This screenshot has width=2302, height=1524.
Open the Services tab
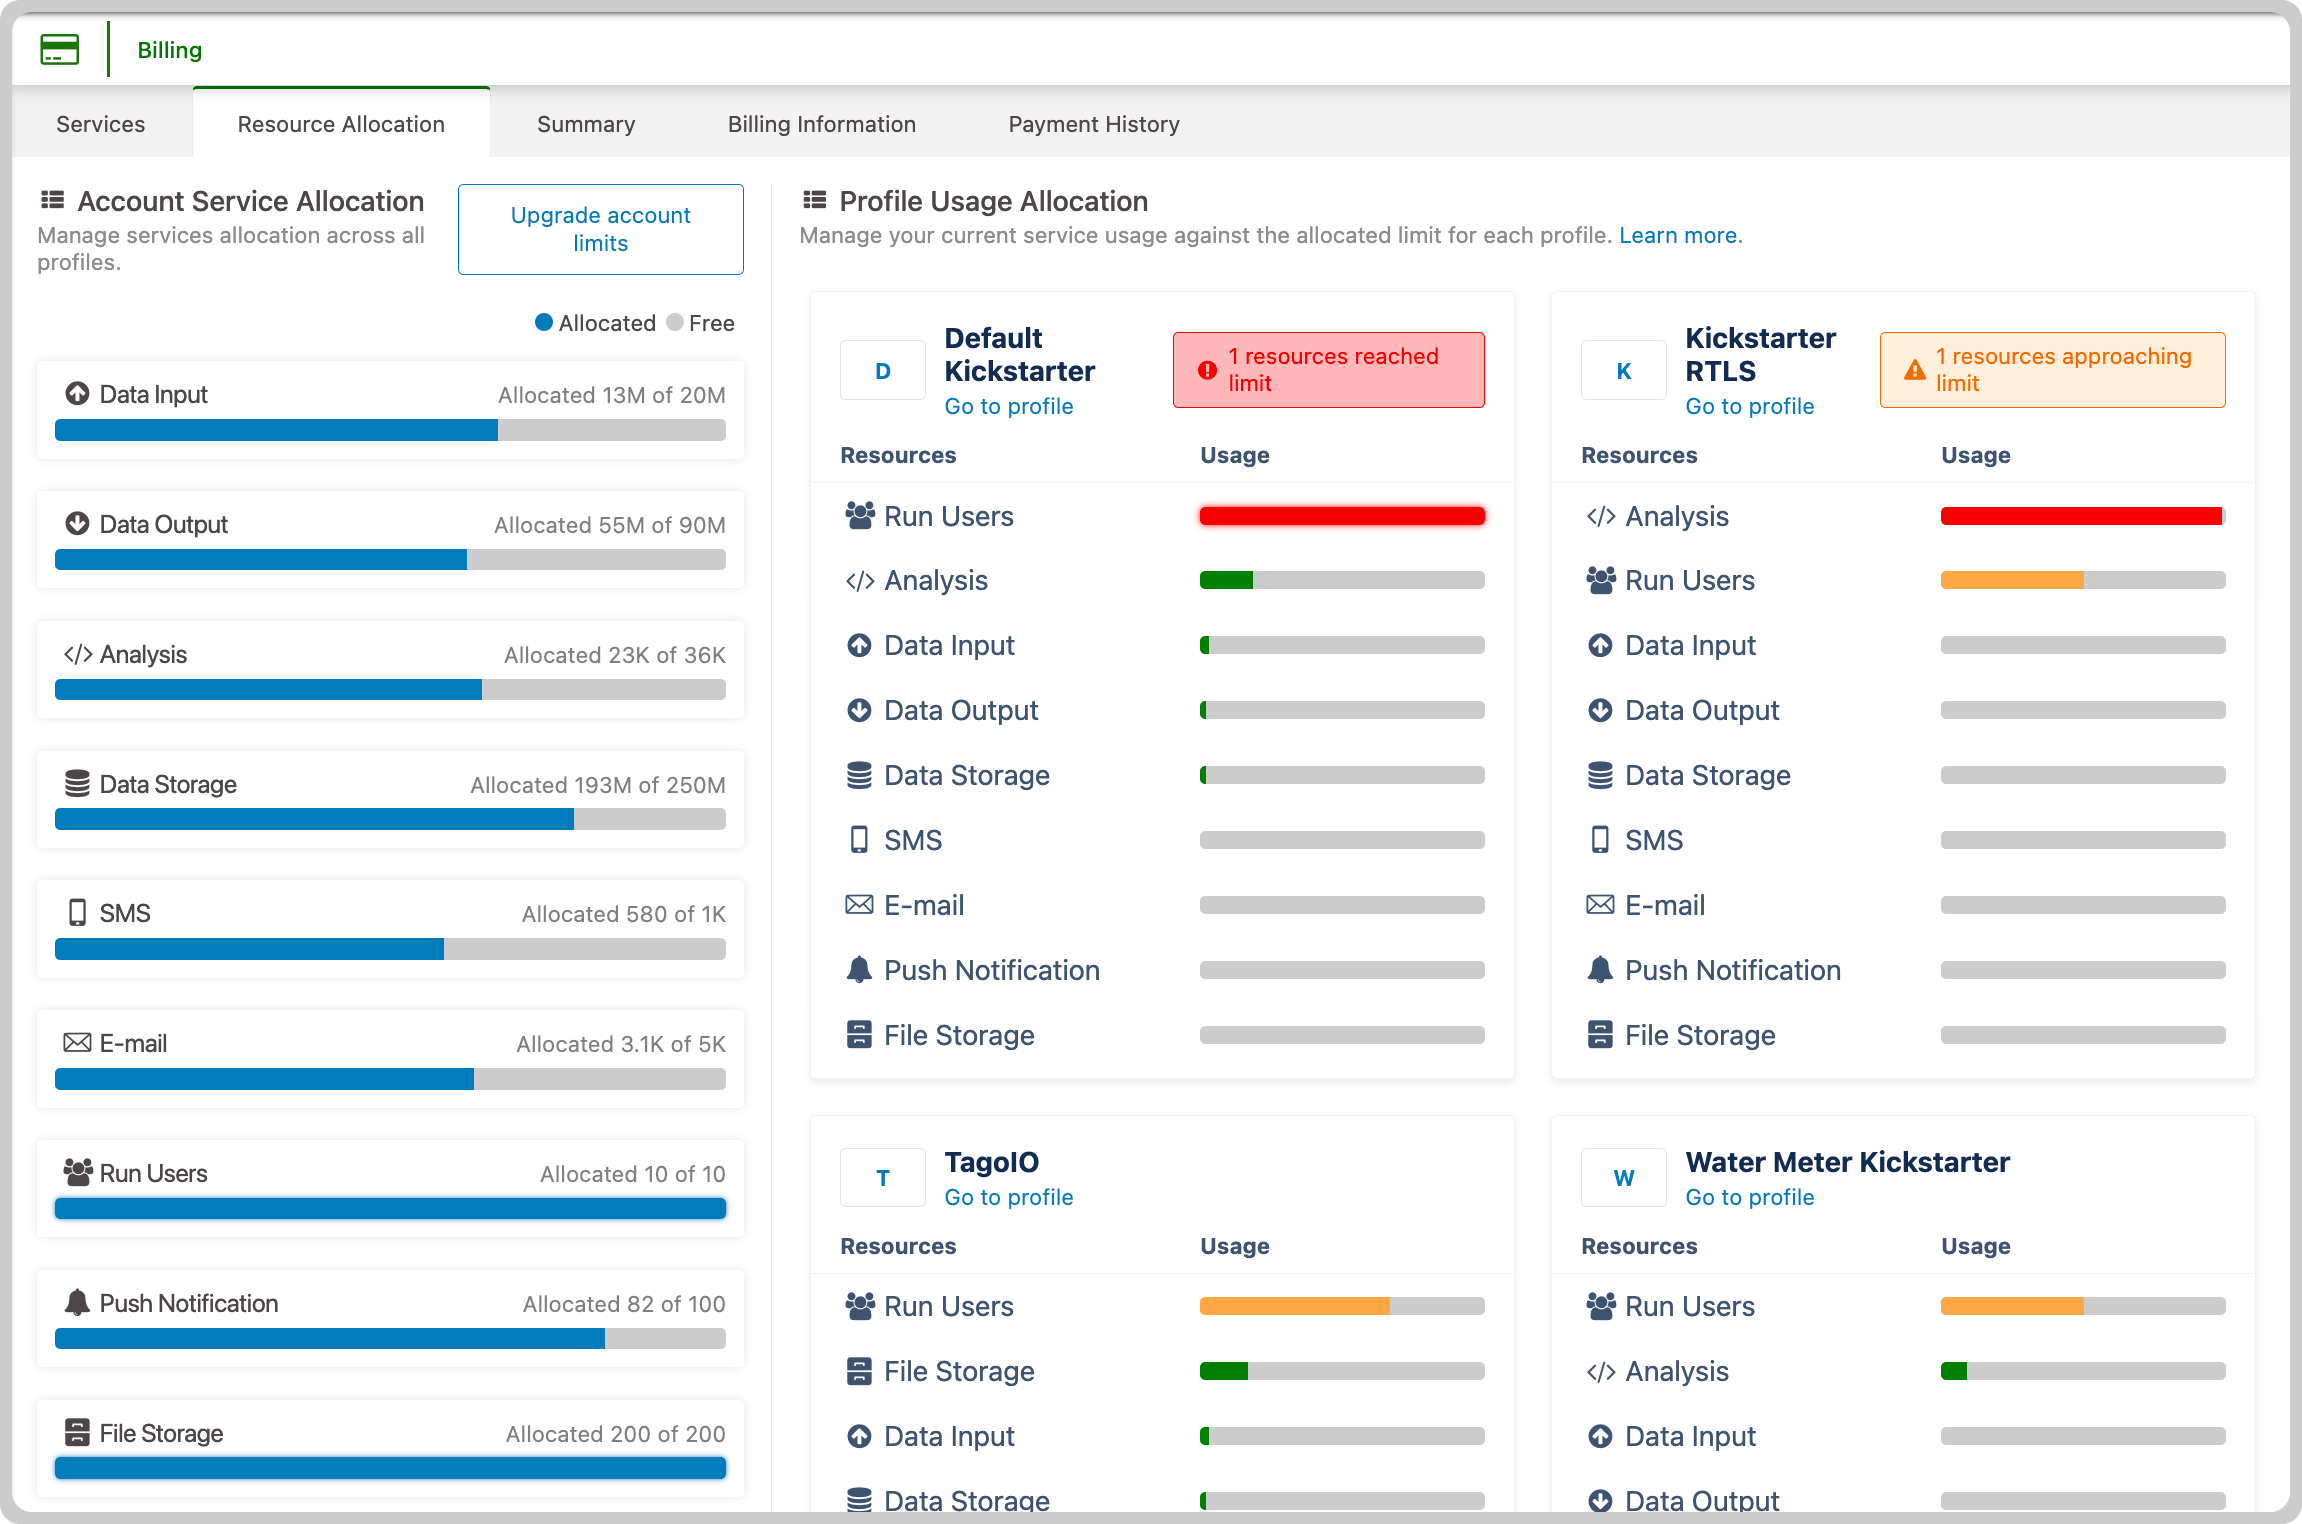[x=101, y=124]
